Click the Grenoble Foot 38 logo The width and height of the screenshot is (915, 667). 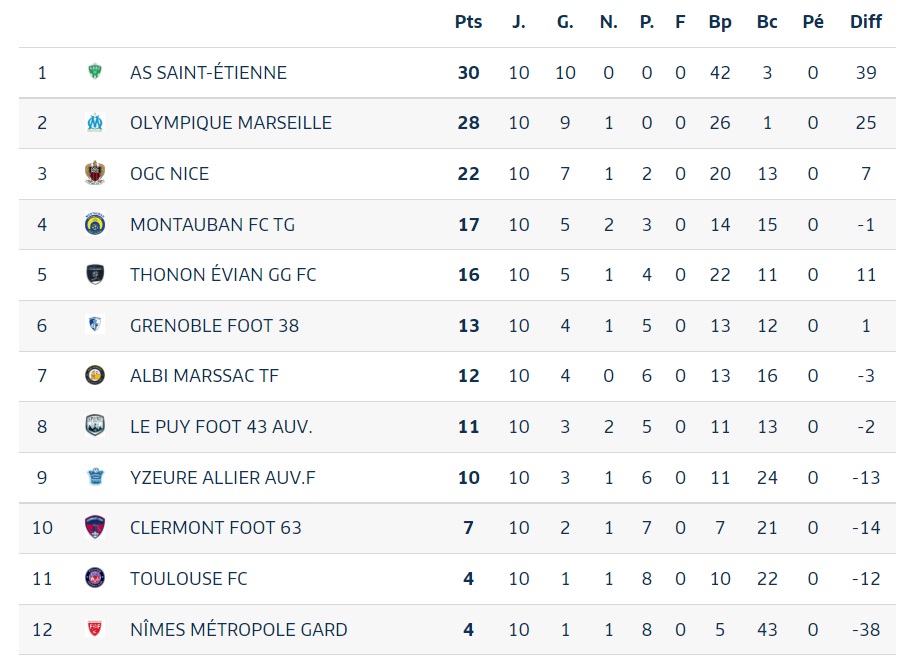(95, 325)
